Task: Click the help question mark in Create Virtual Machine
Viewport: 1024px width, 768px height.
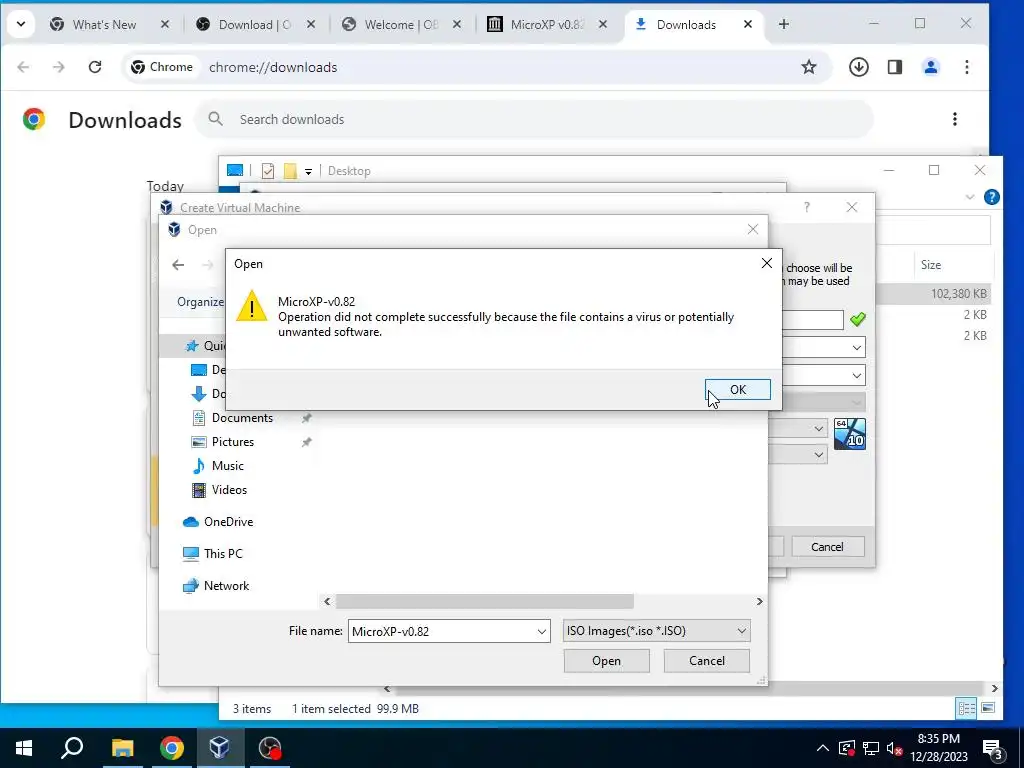Action: coord(807,207)
